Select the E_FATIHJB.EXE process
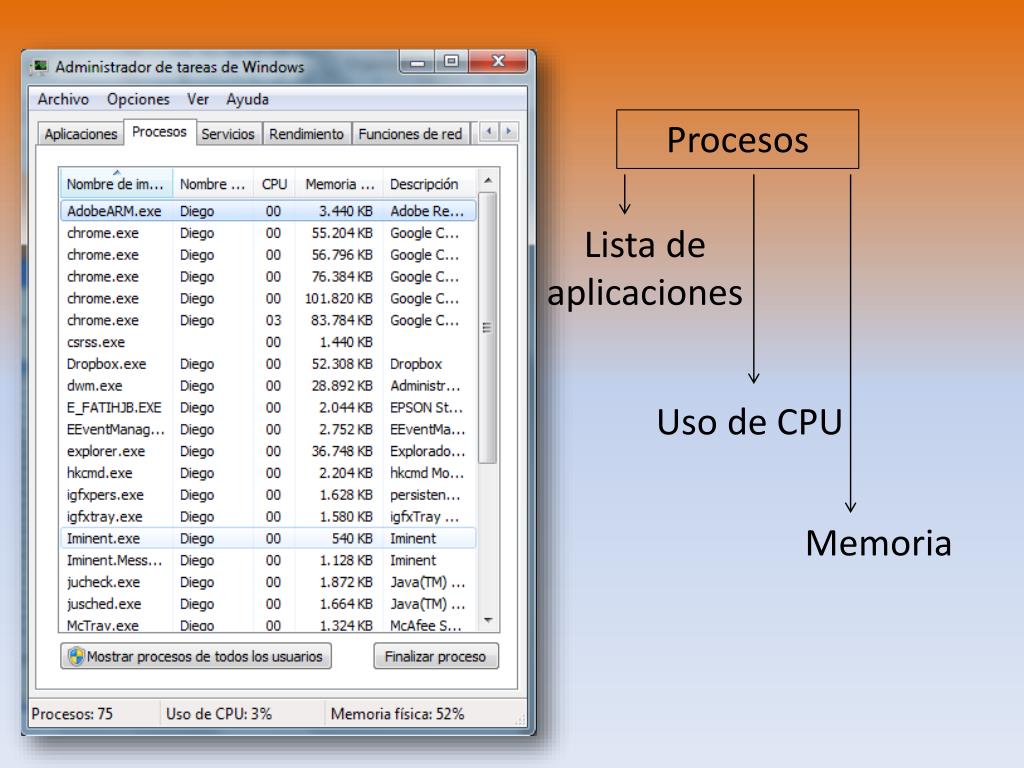This screenshot has height=768, width=1024. click(268, 408)
